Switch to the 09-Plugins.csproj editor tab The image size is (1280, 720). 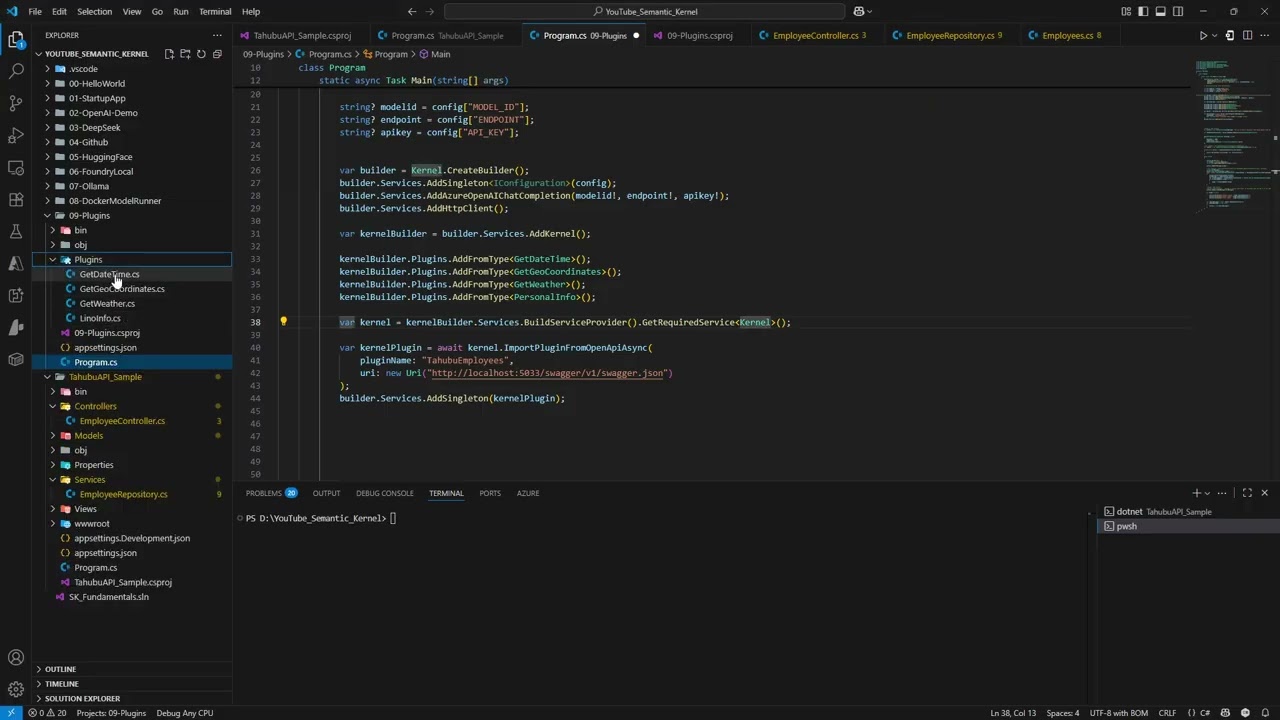[699, 35]
